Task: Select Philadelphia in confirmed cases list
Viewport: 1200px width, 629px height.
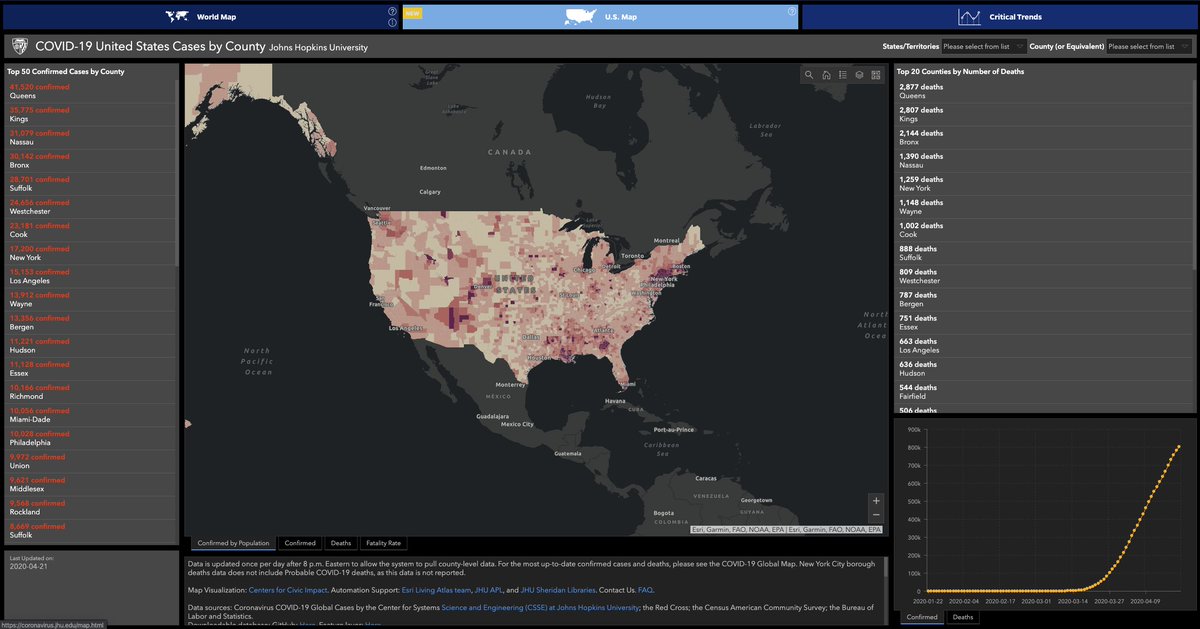Action: [x=90, y=438]
